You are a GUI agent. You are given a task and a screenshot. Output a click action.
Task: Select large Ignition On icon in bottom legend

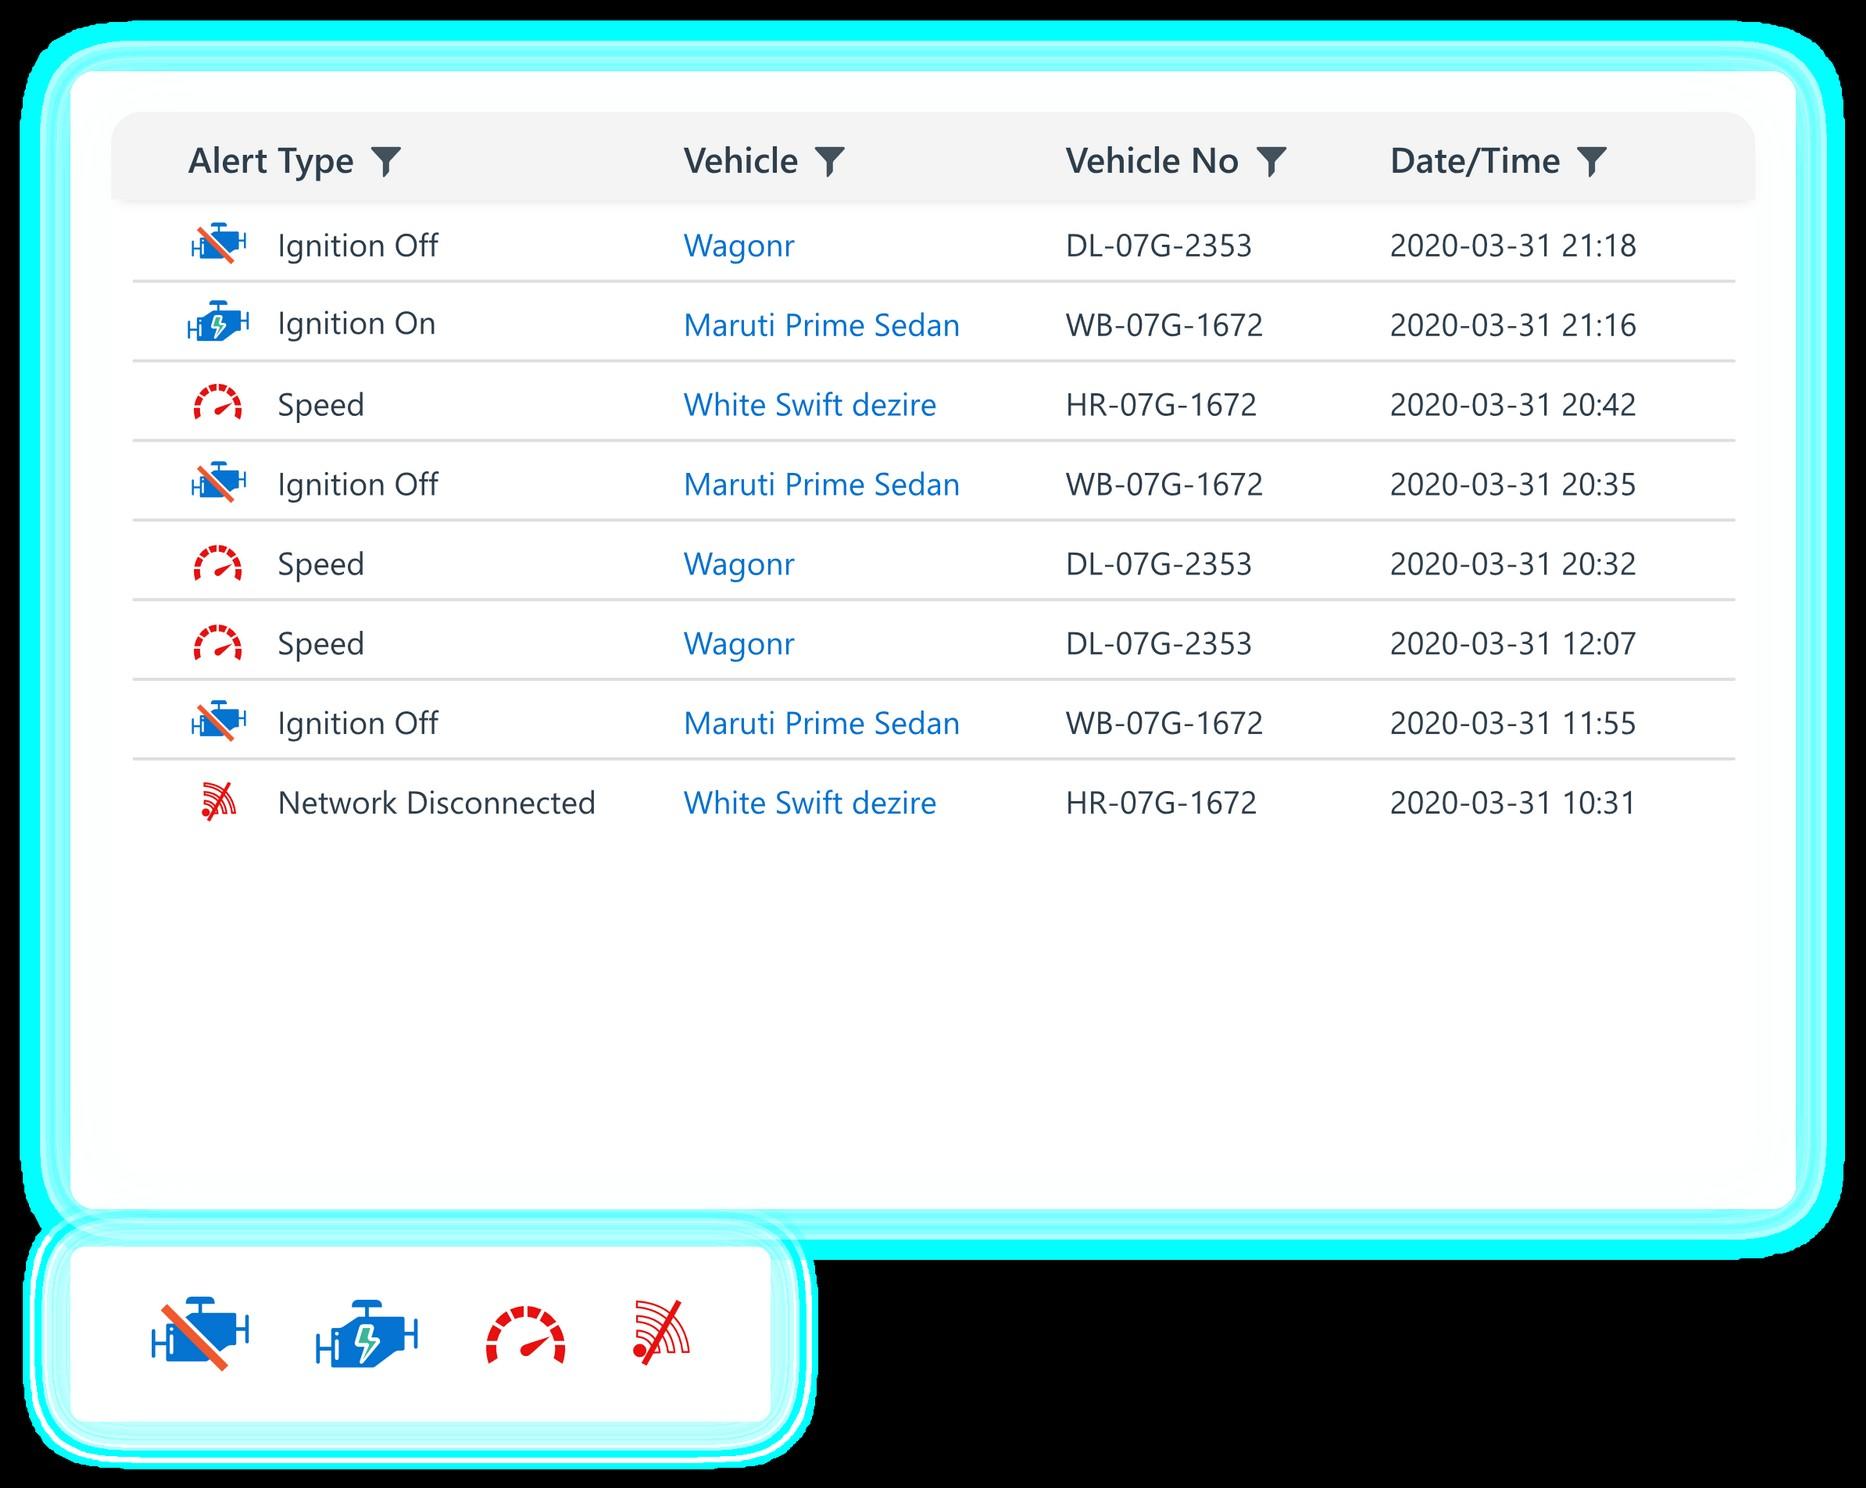366,1334
